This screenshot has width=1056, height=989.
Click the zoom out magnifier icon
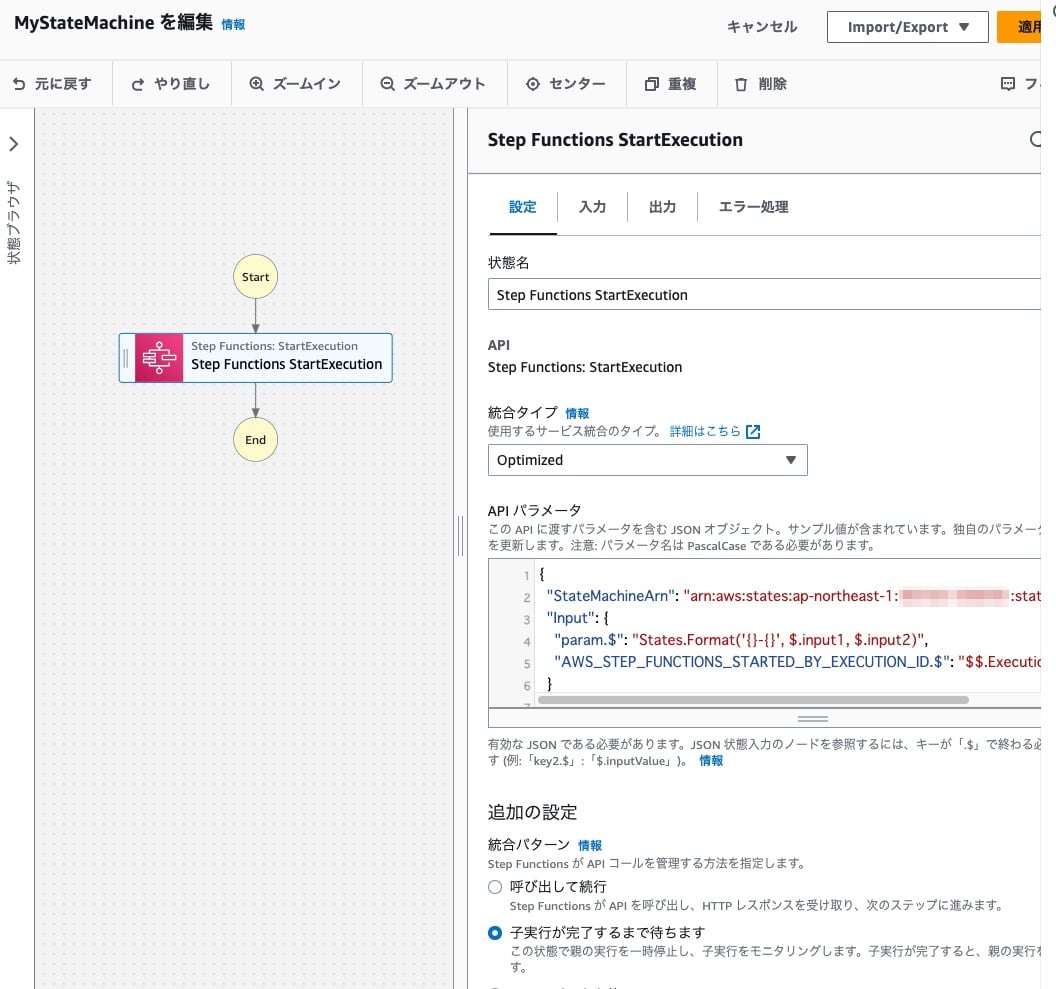(x=387, y=83)
